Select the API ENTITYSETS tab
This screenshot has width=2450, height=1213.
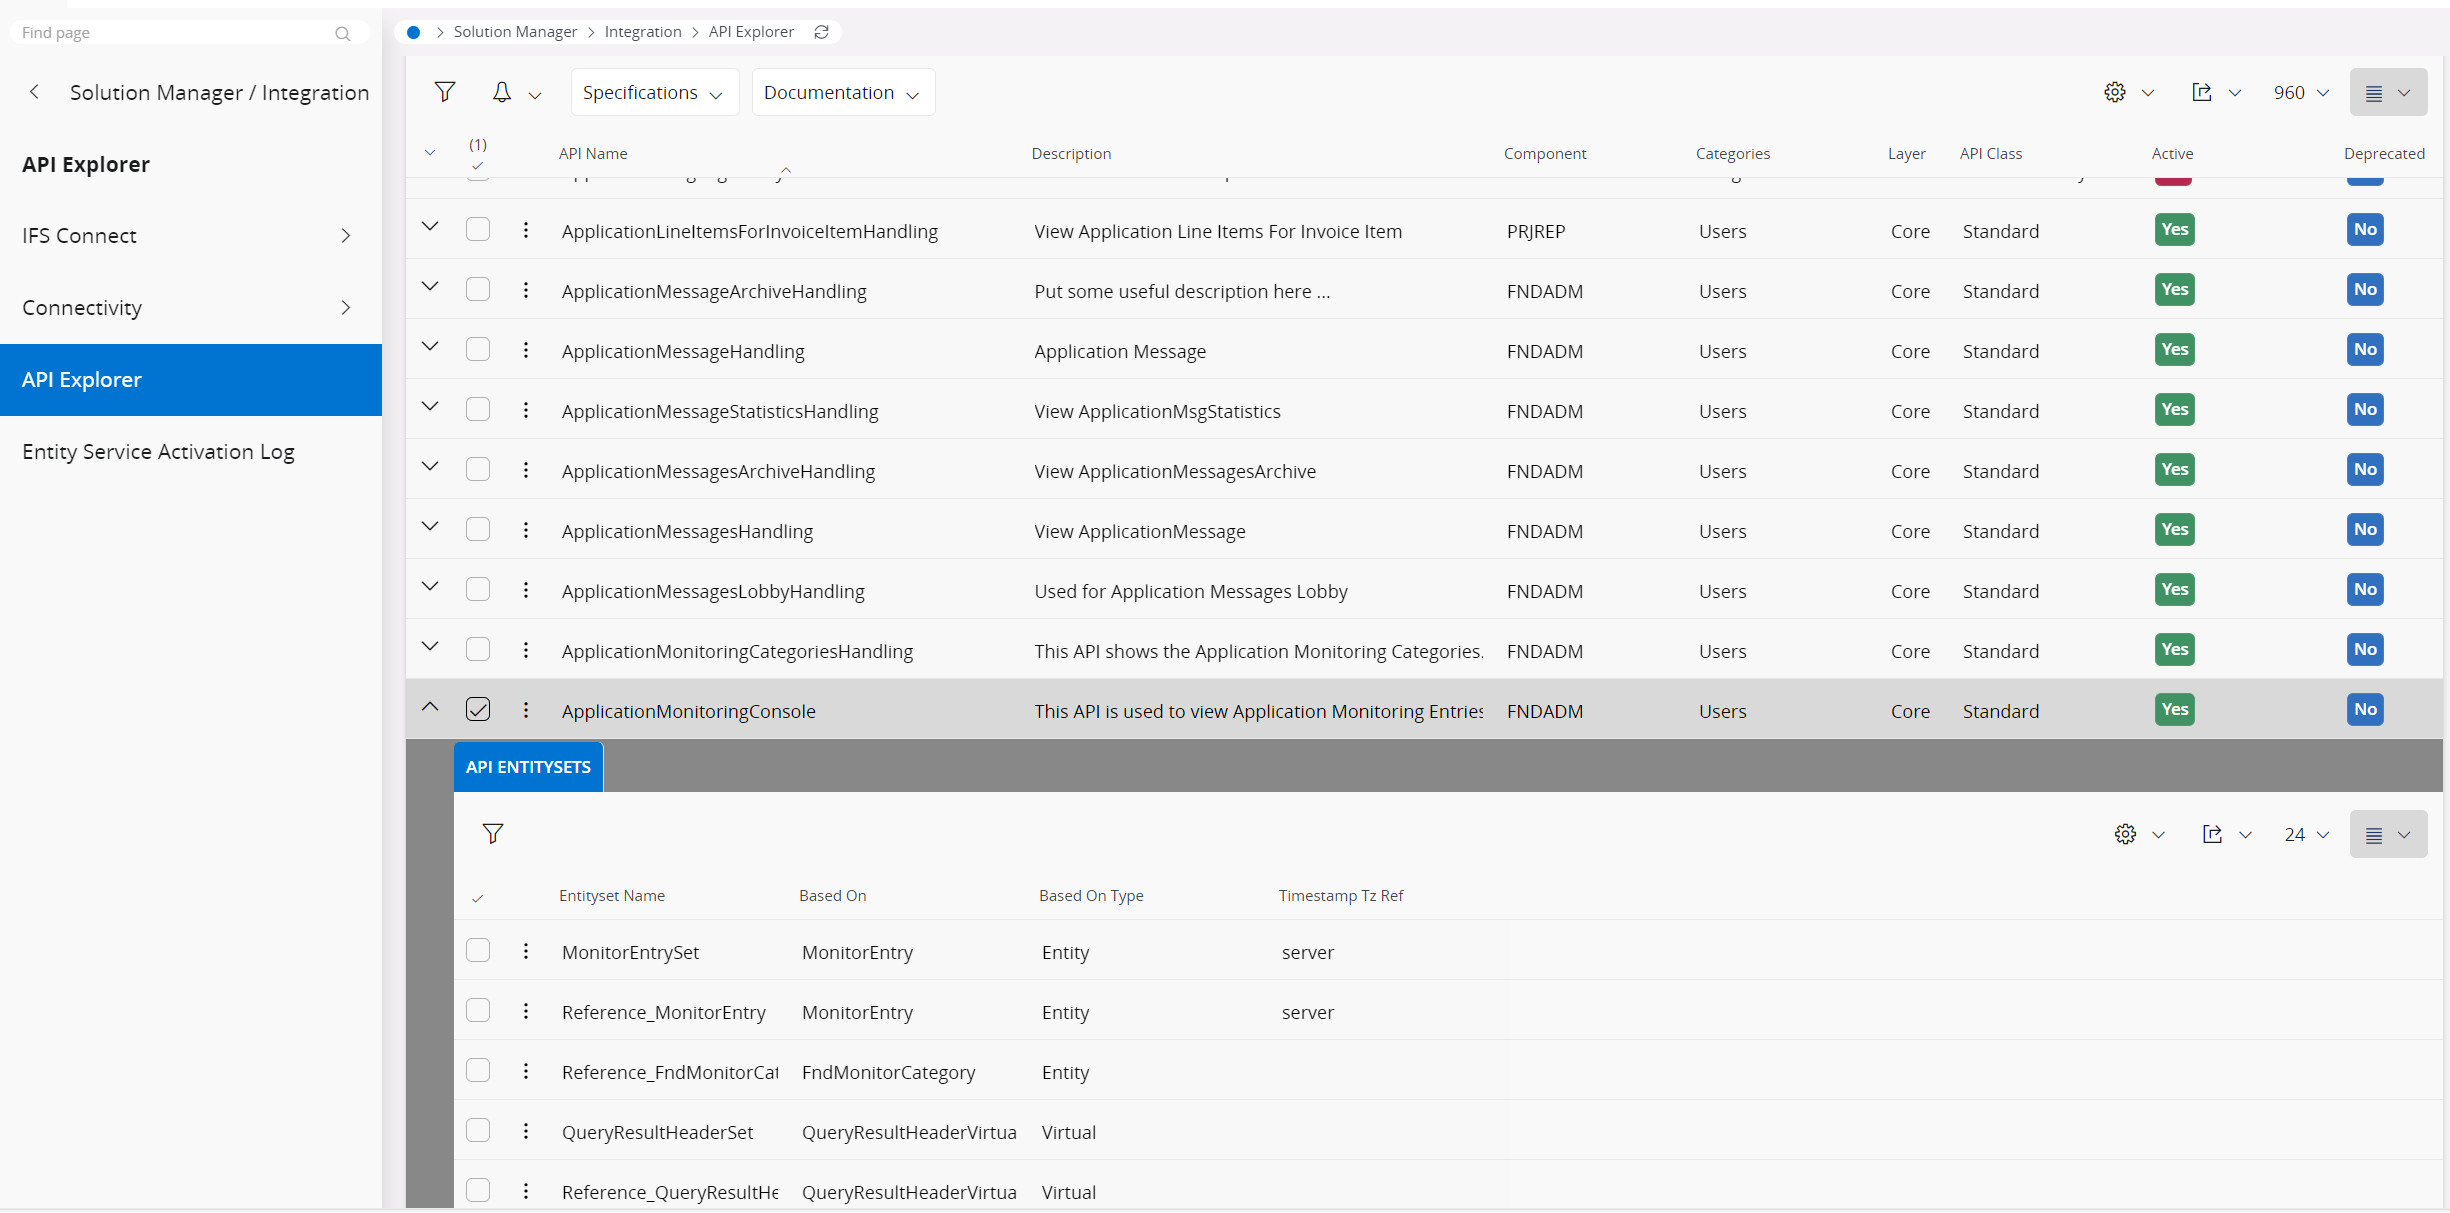click(x=528, y=767)
